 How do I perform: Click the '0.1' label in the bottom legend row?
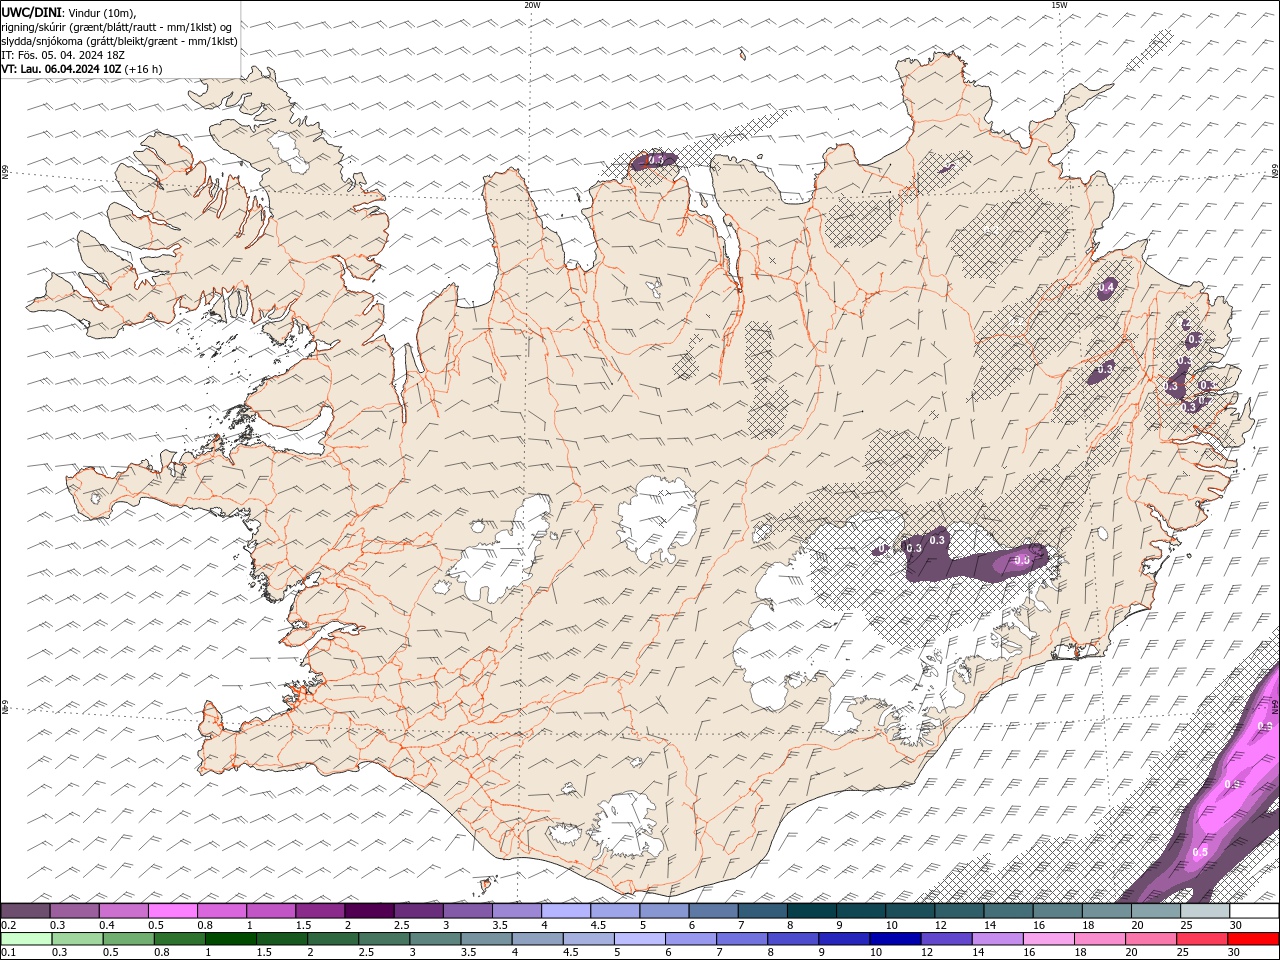[x=9, y=953]
